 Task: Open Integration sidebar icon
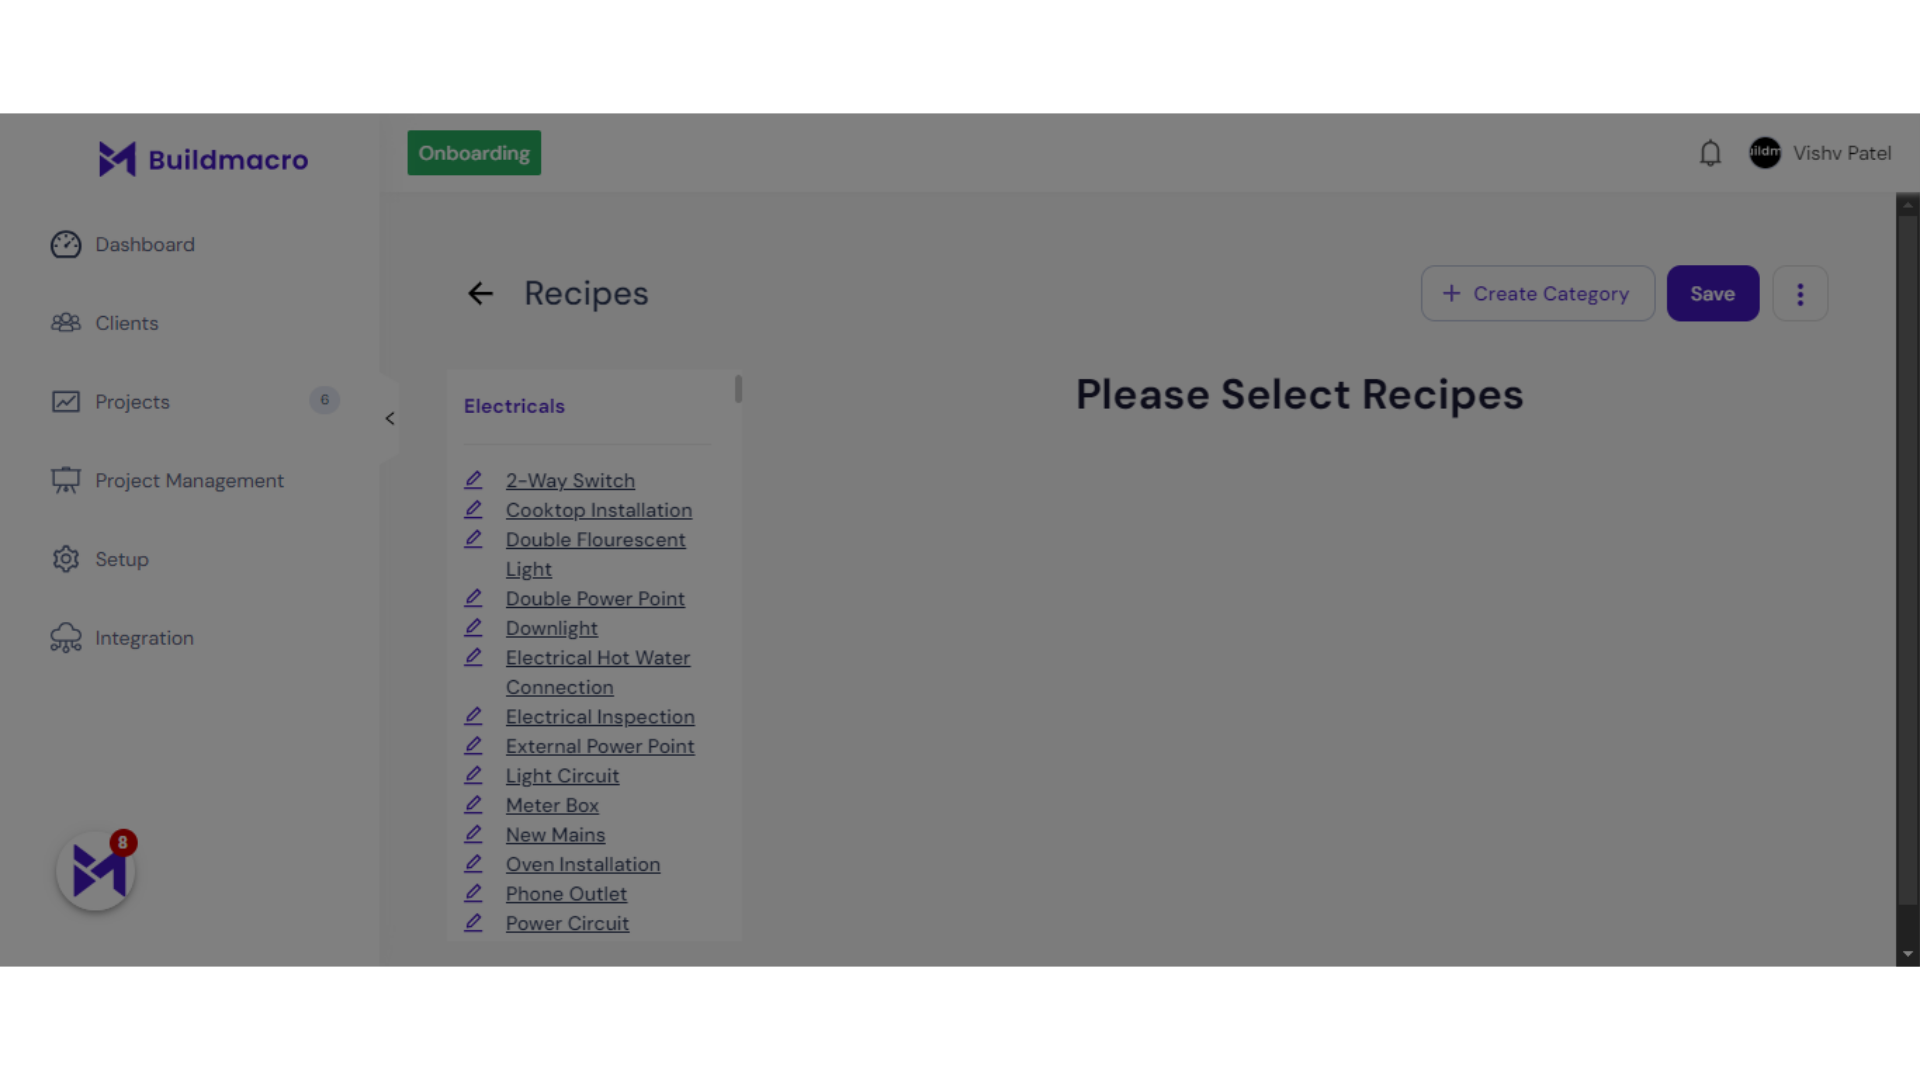[x=66, y=637]
